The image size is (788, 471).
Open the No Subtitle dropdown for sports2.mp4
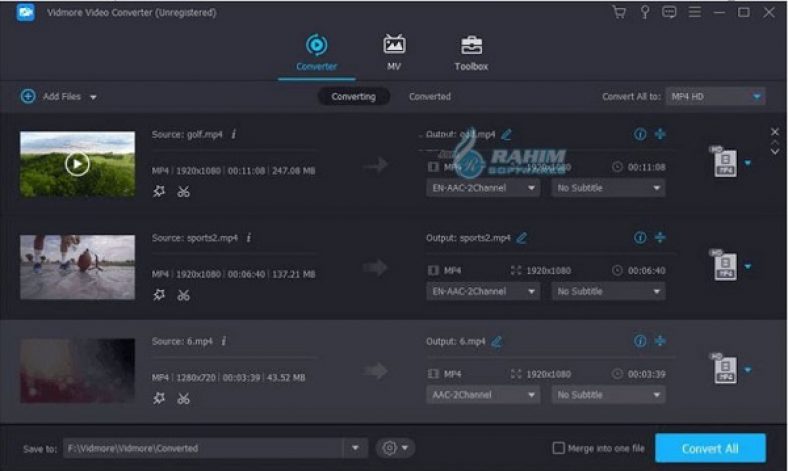pos(608,292)
